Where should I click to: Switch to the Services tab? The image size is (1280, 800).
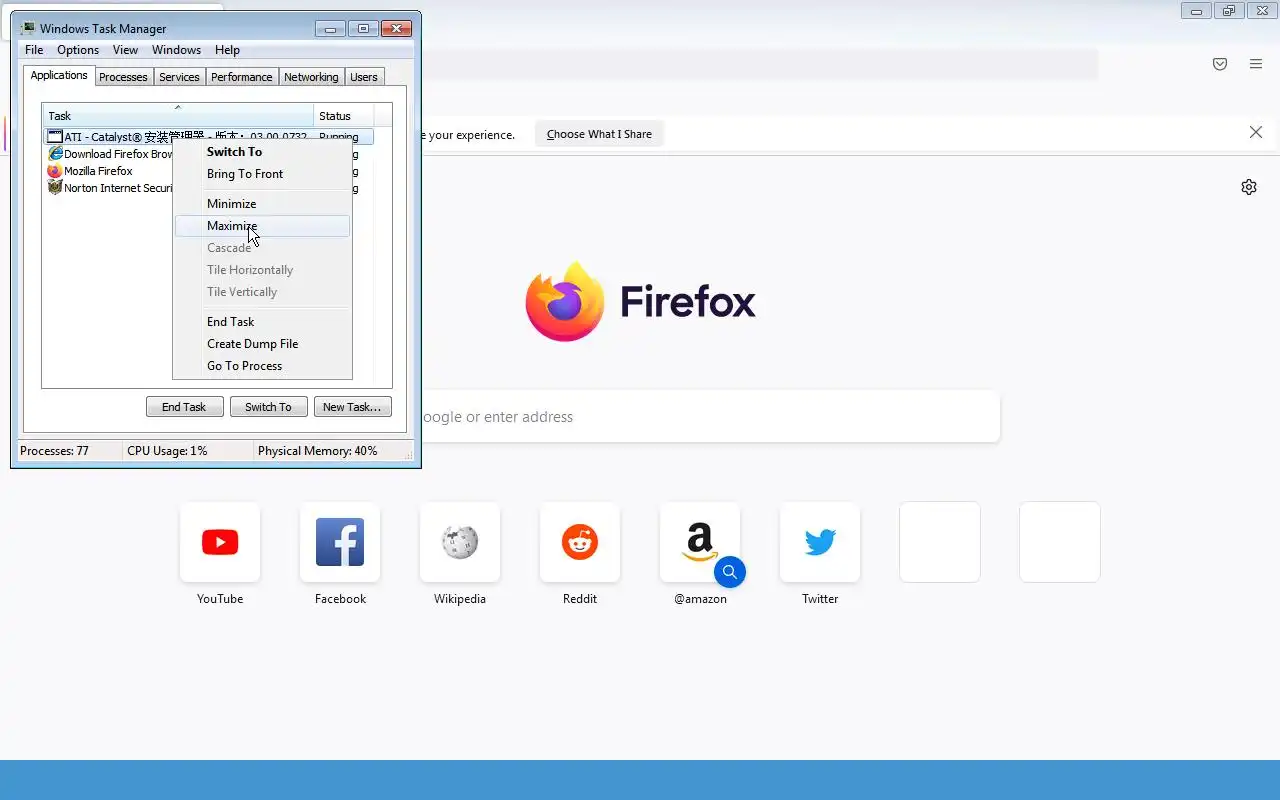pos(179,77)
